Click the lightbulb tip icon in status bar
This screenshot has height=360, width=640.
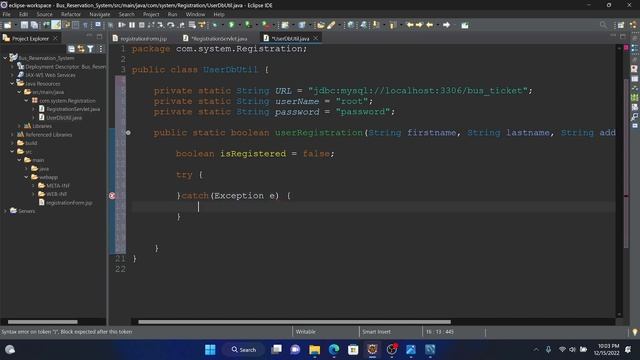coord(635,332)
